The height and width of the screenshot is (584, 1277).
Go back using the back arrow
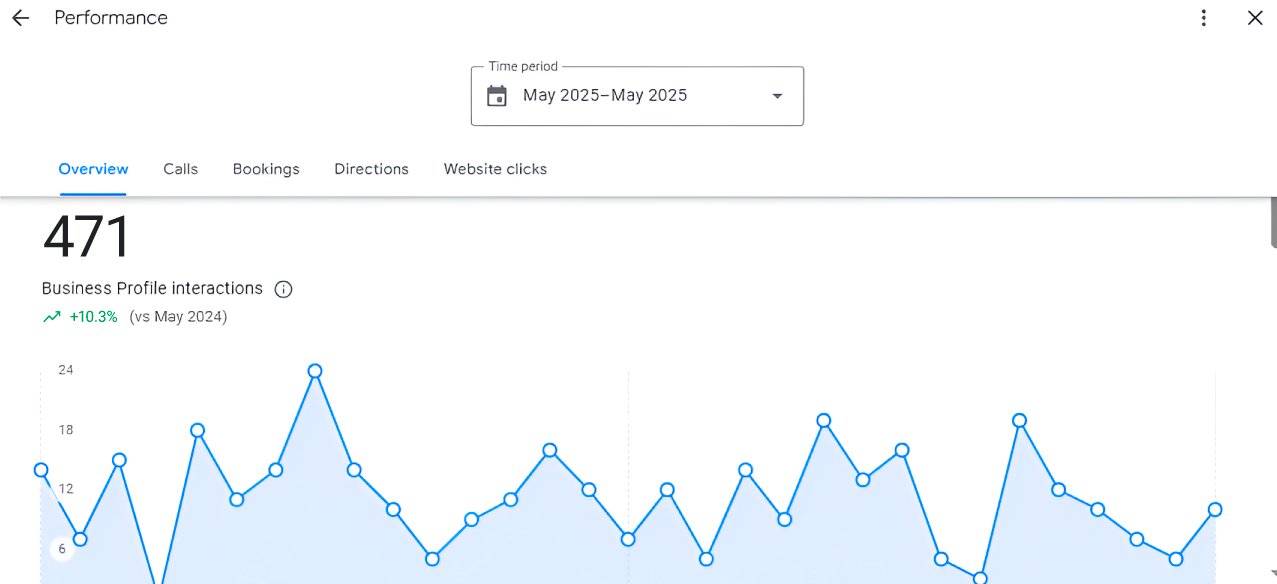coord(20,18)
